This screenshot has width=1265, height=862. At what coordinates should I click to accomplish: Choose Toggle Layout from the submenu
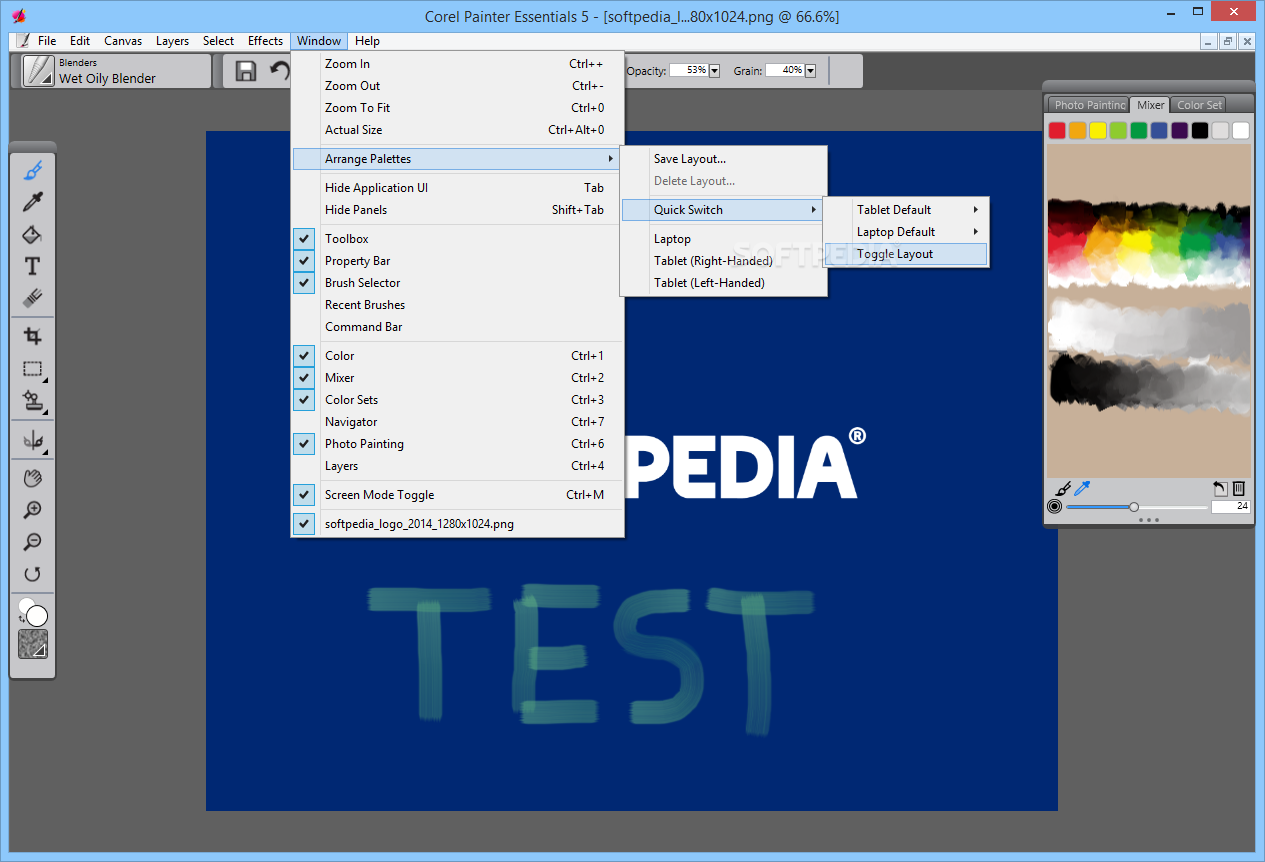[907, 254]
